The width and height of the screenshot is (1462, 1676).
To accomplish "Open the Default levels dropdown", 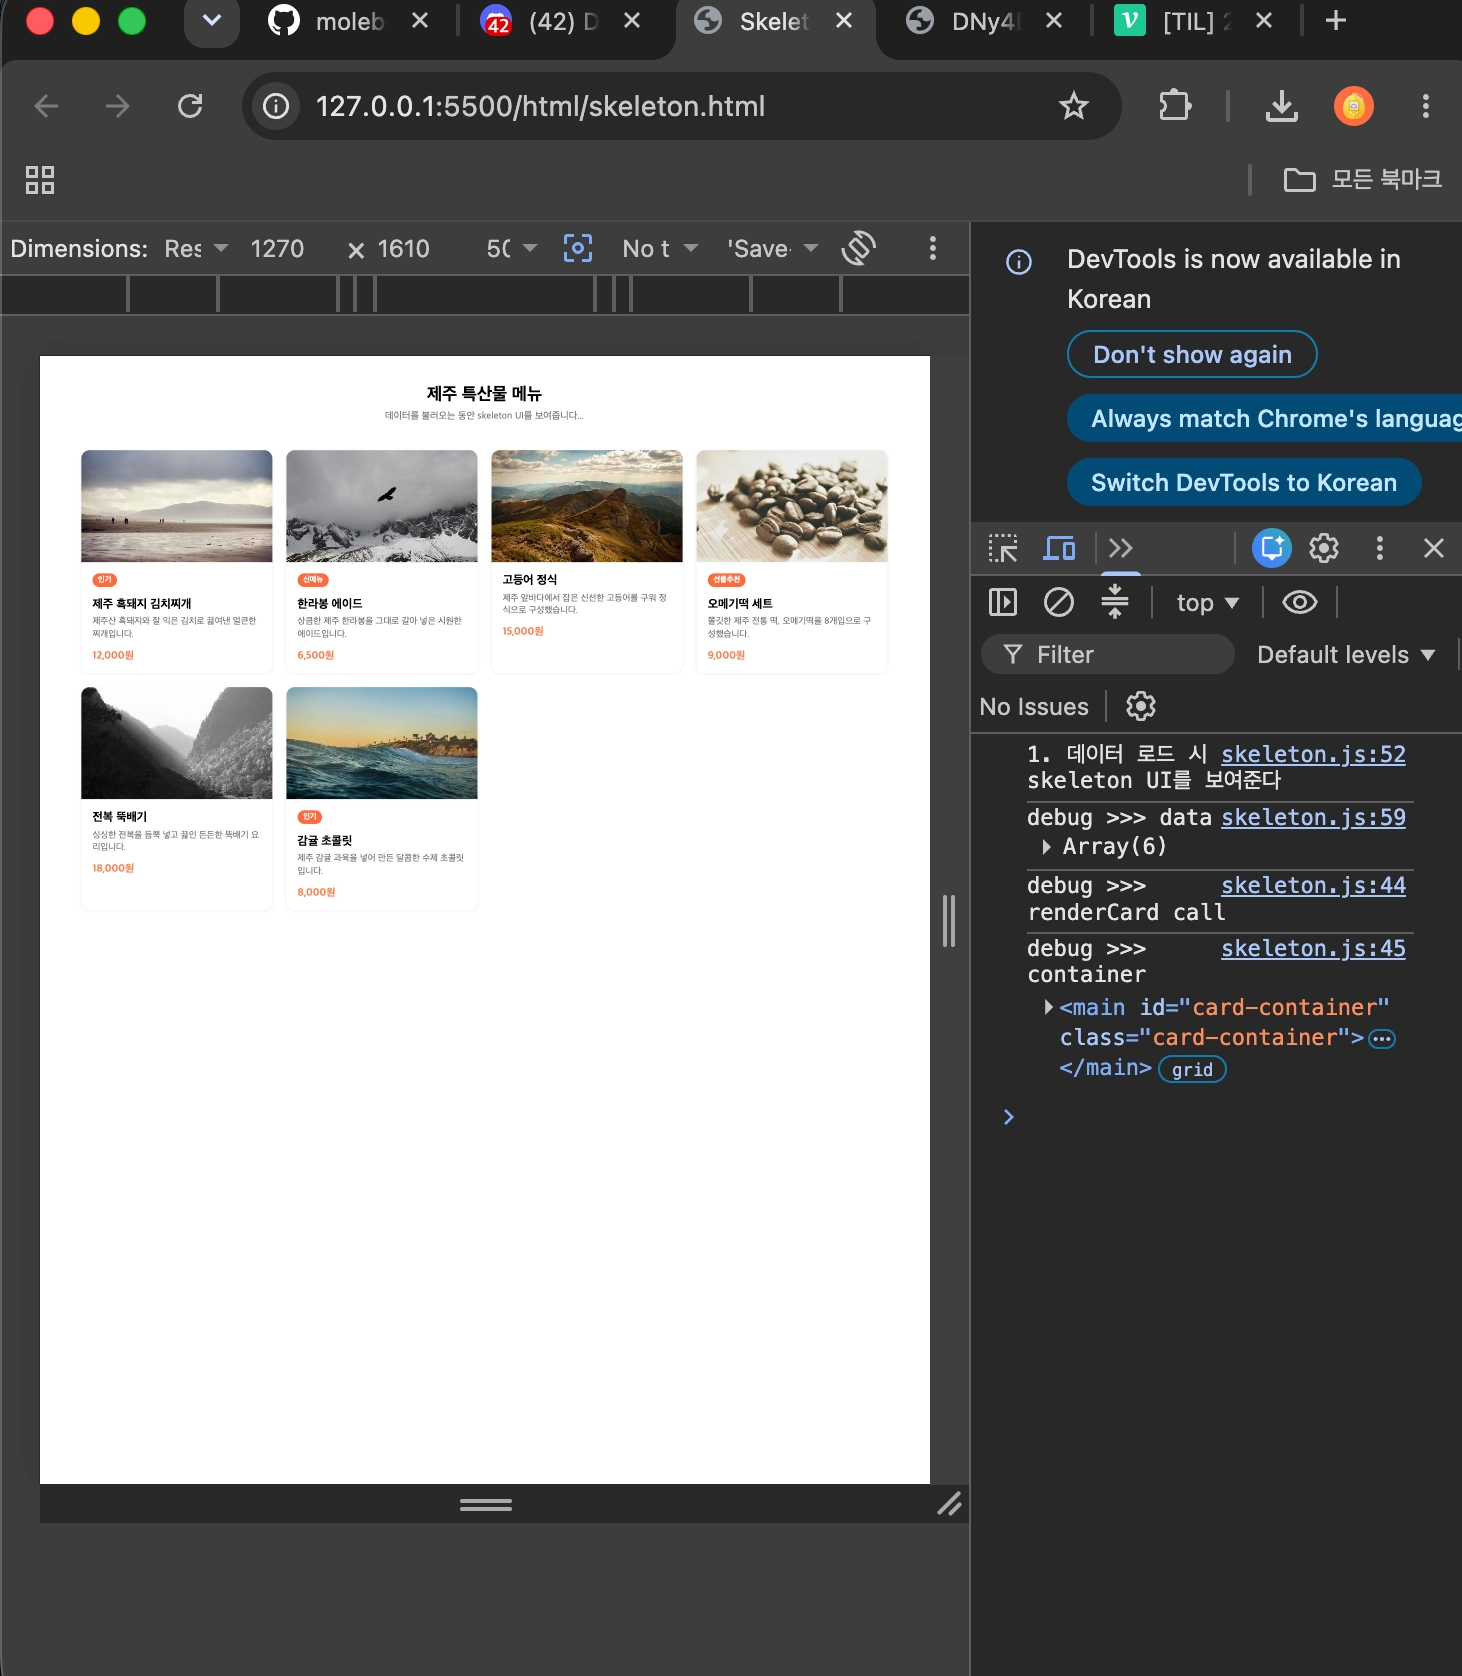I will (1346, 655).
